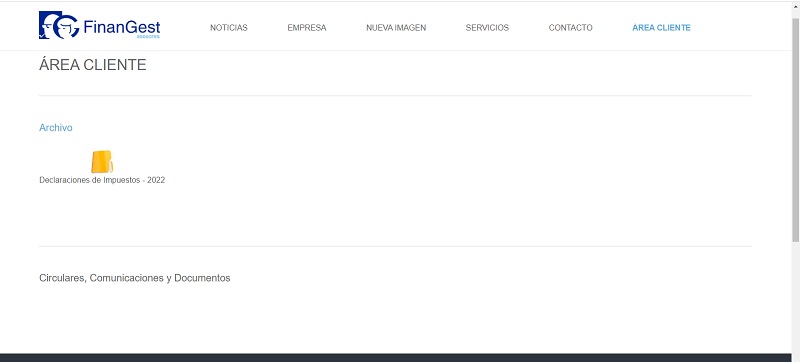Click the blue FG emblem logo
This screenshot has width=800, height=362.
(x=59, y=25)
